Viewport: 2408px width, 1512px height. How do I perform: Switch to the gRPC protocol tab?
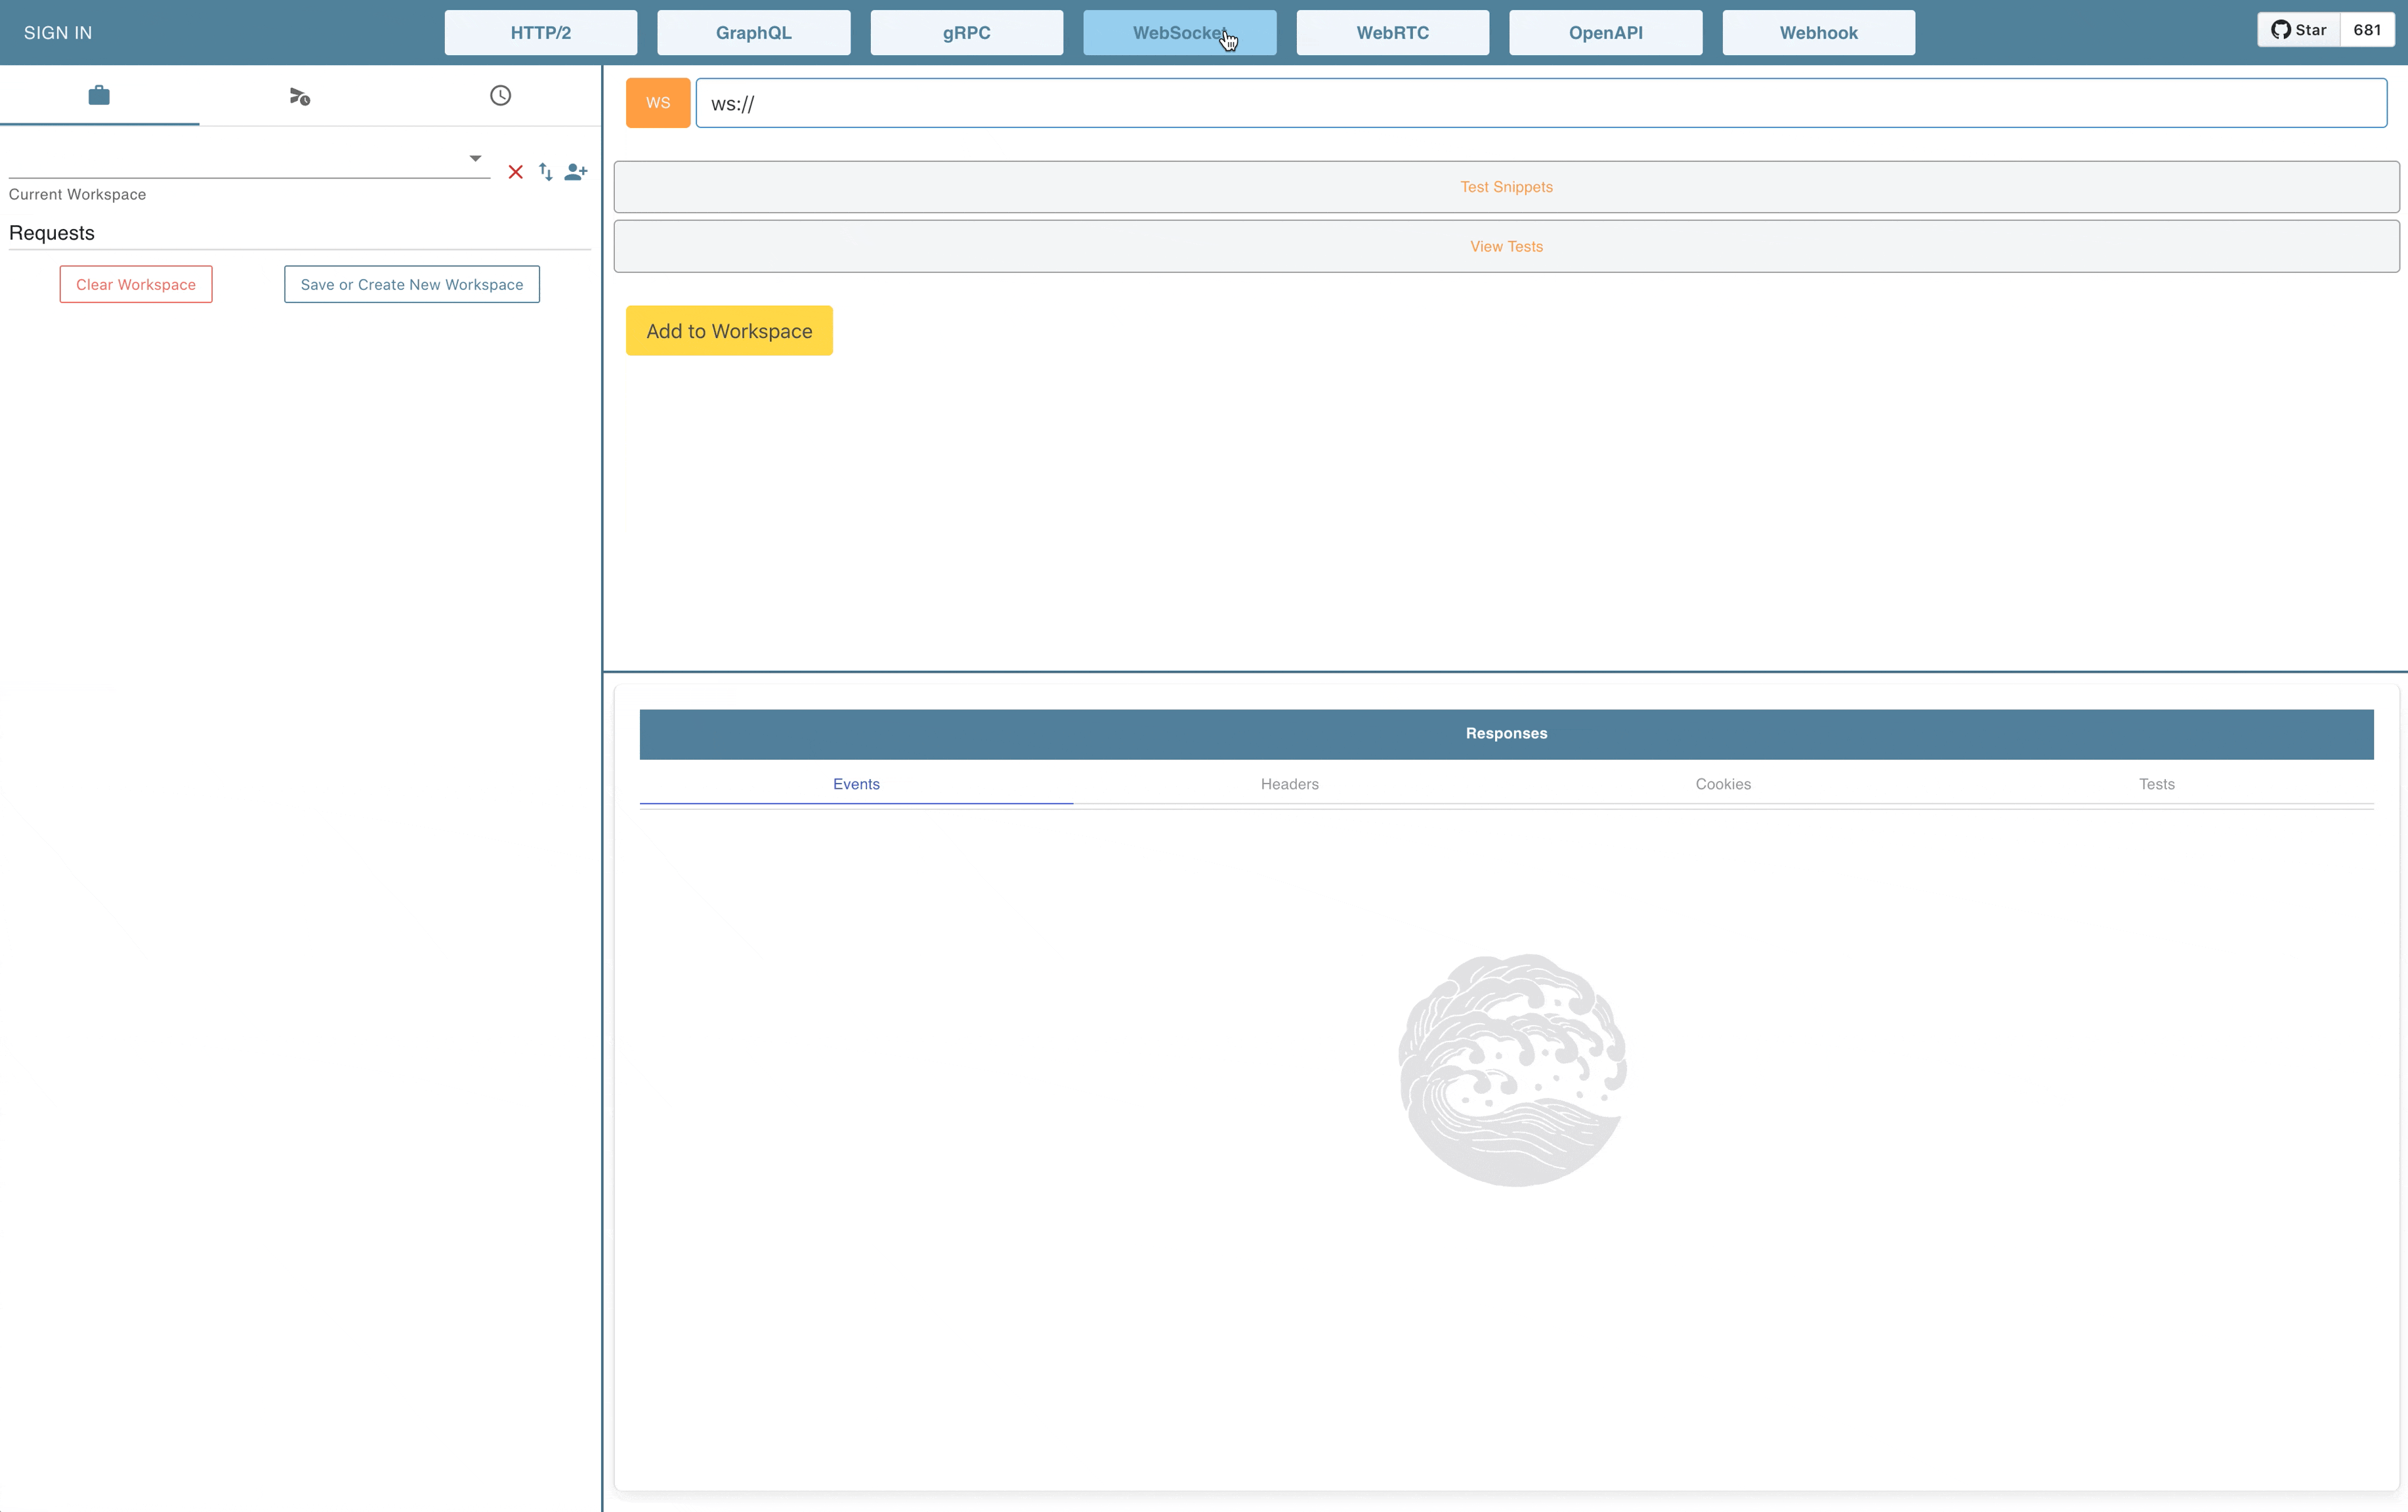(966, 33)
